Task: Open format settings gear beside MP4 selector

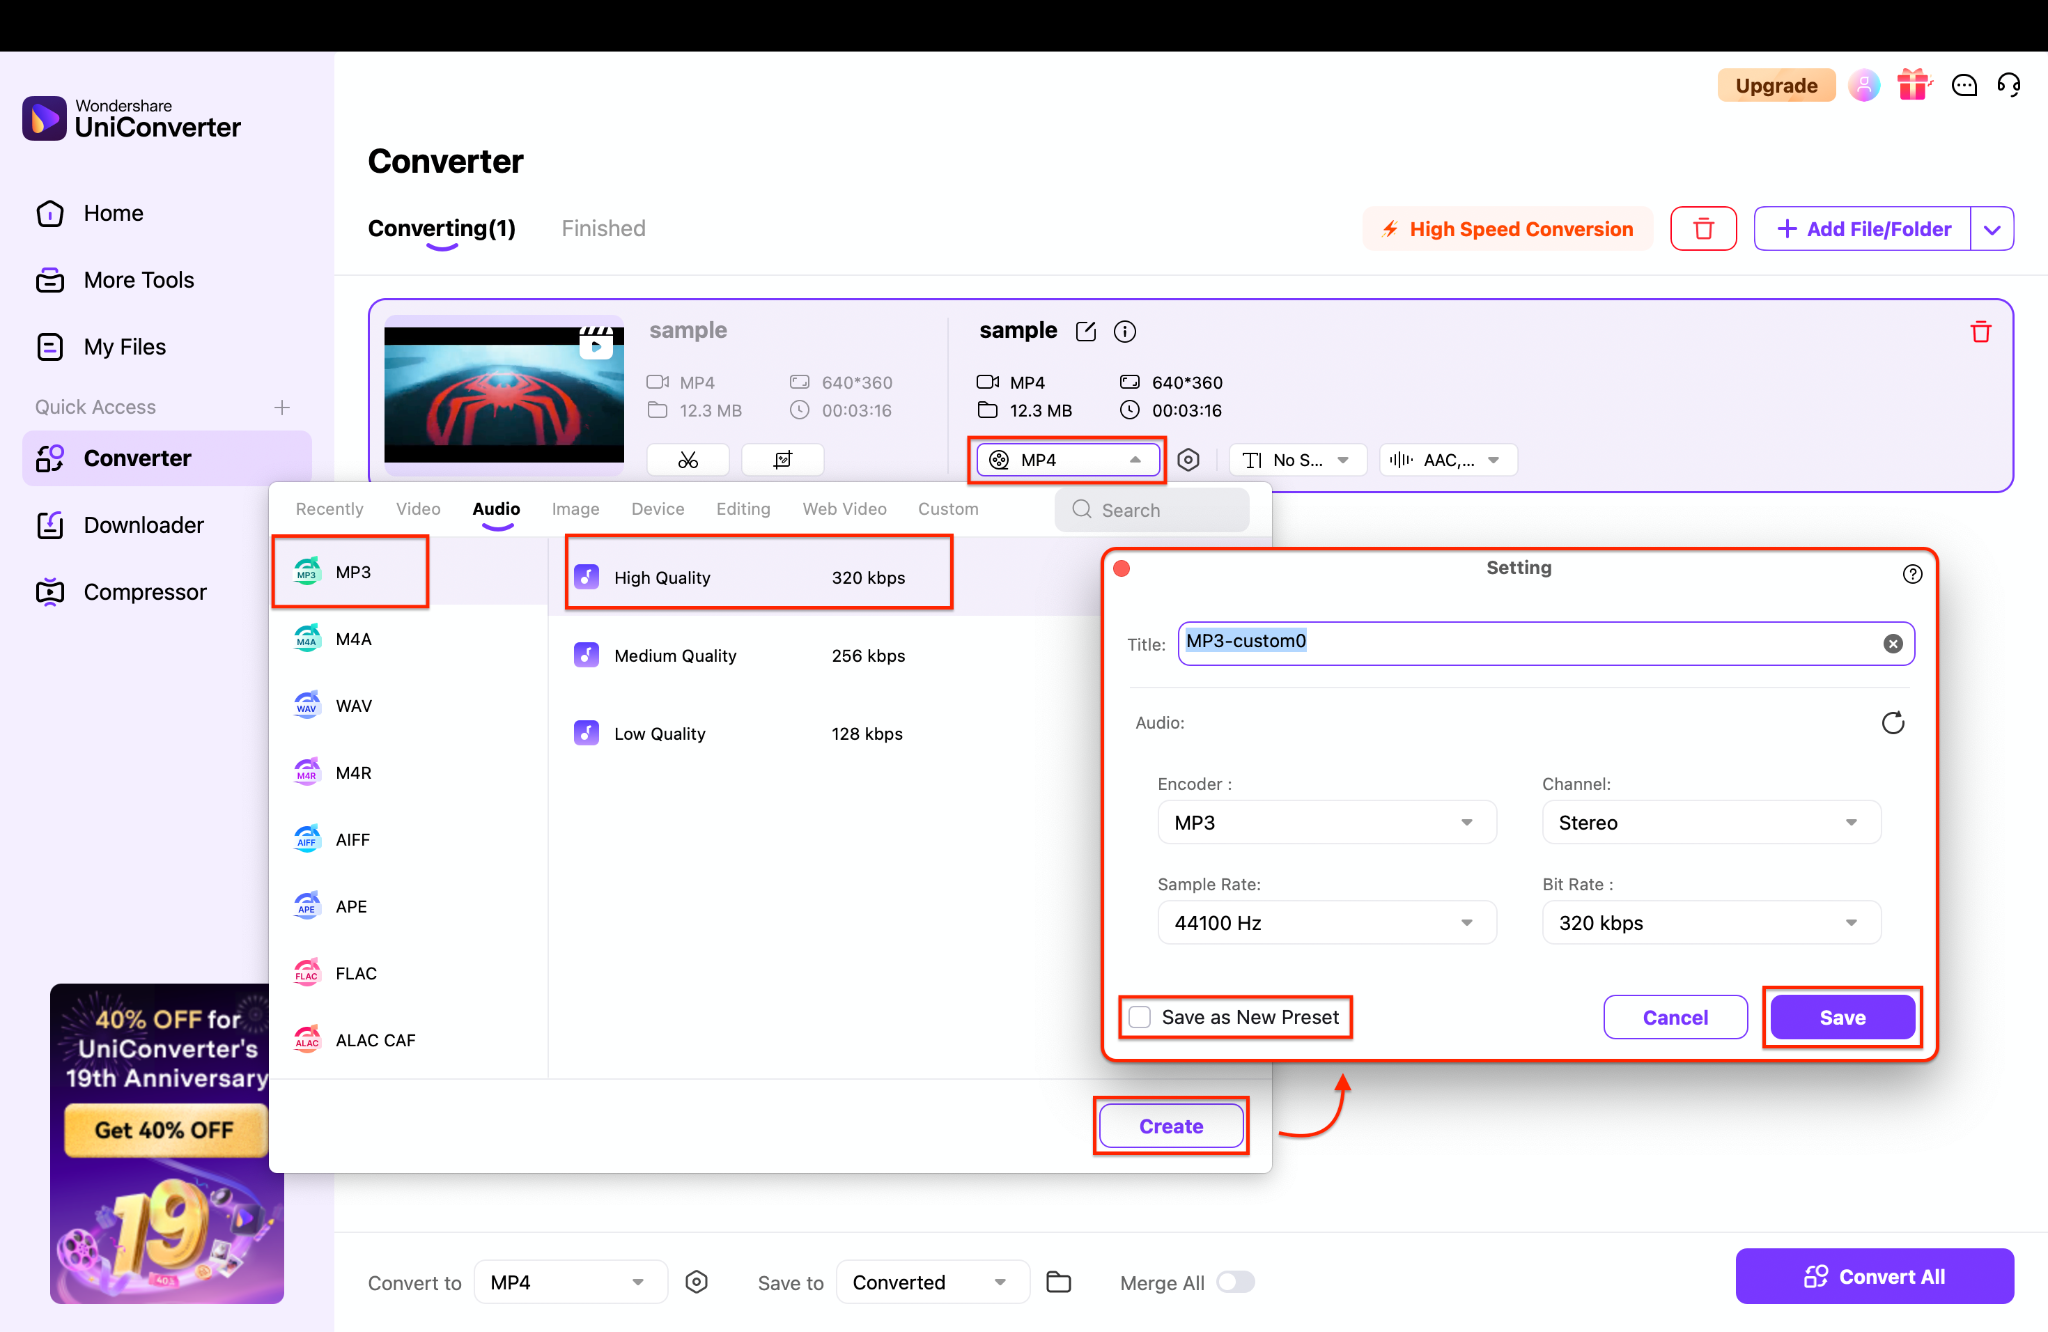Action: tap(1189, 459)
